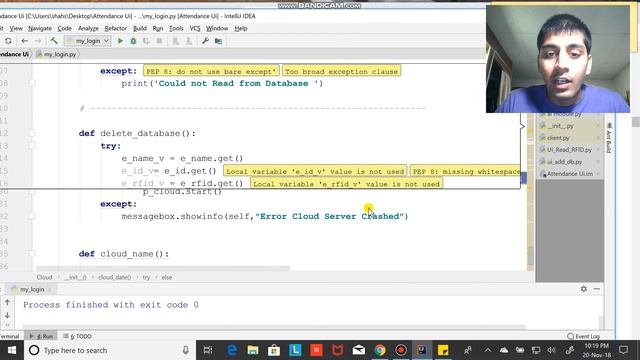Open the View menu
640x360 pixels.
pyautogui.click(x=16, y=28)
